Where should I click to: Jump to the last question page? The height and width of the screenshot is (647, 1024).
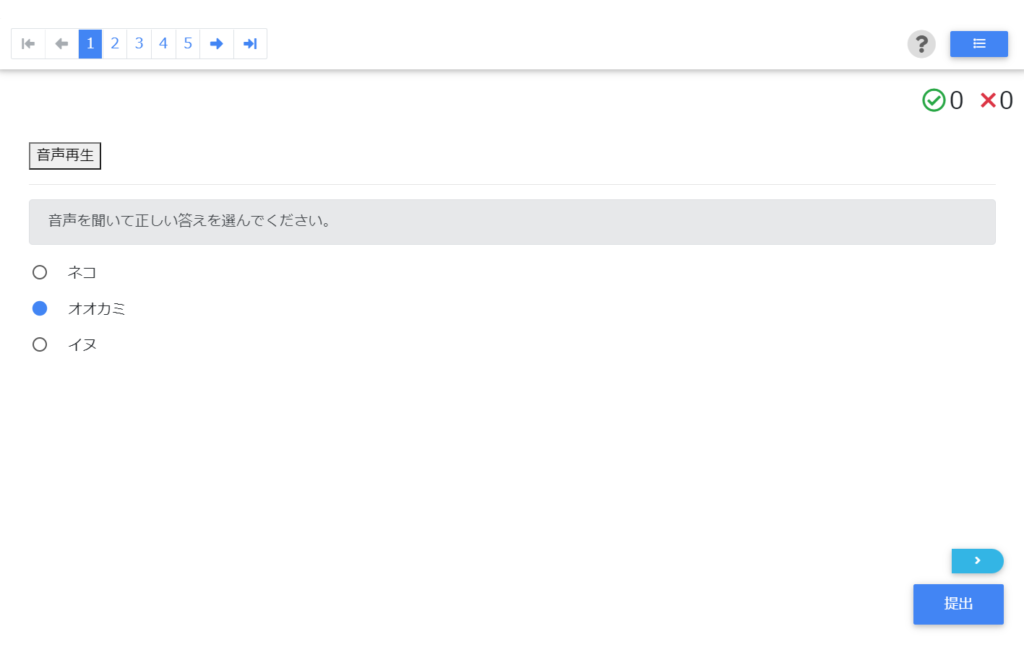[x=250, y=44]
